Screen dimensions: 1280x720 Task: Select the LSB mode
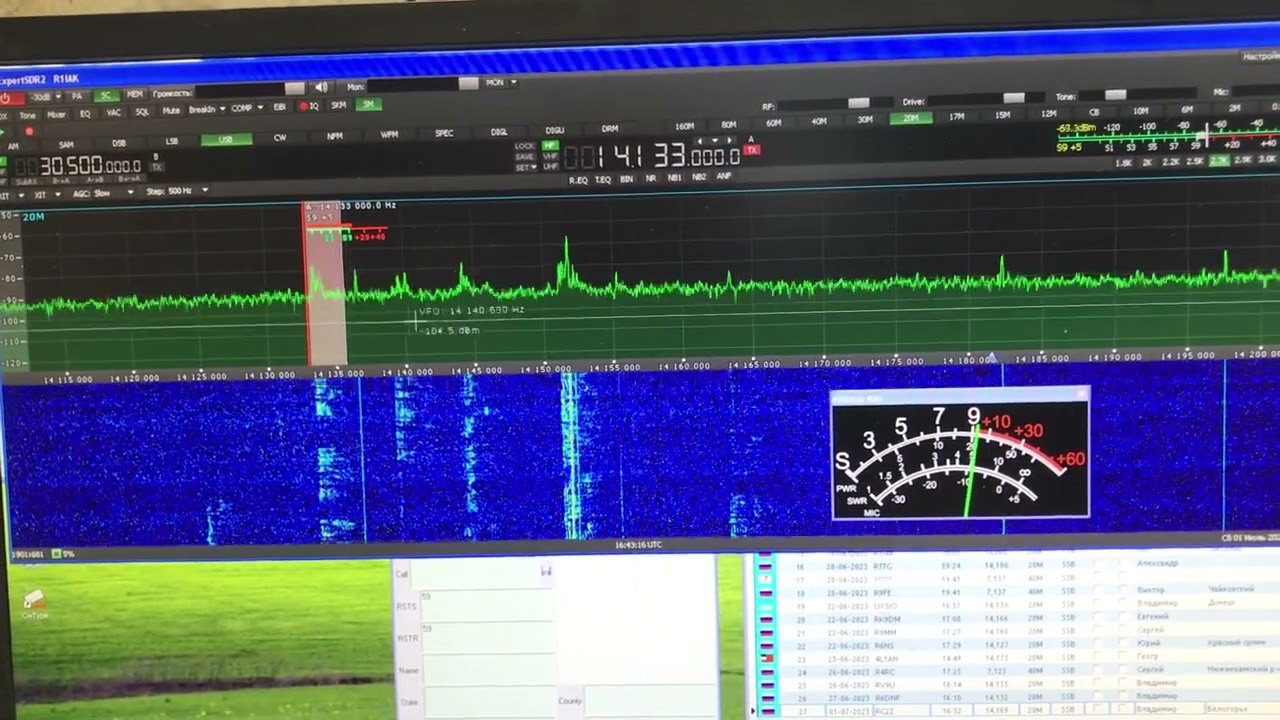tap(171, 141)
